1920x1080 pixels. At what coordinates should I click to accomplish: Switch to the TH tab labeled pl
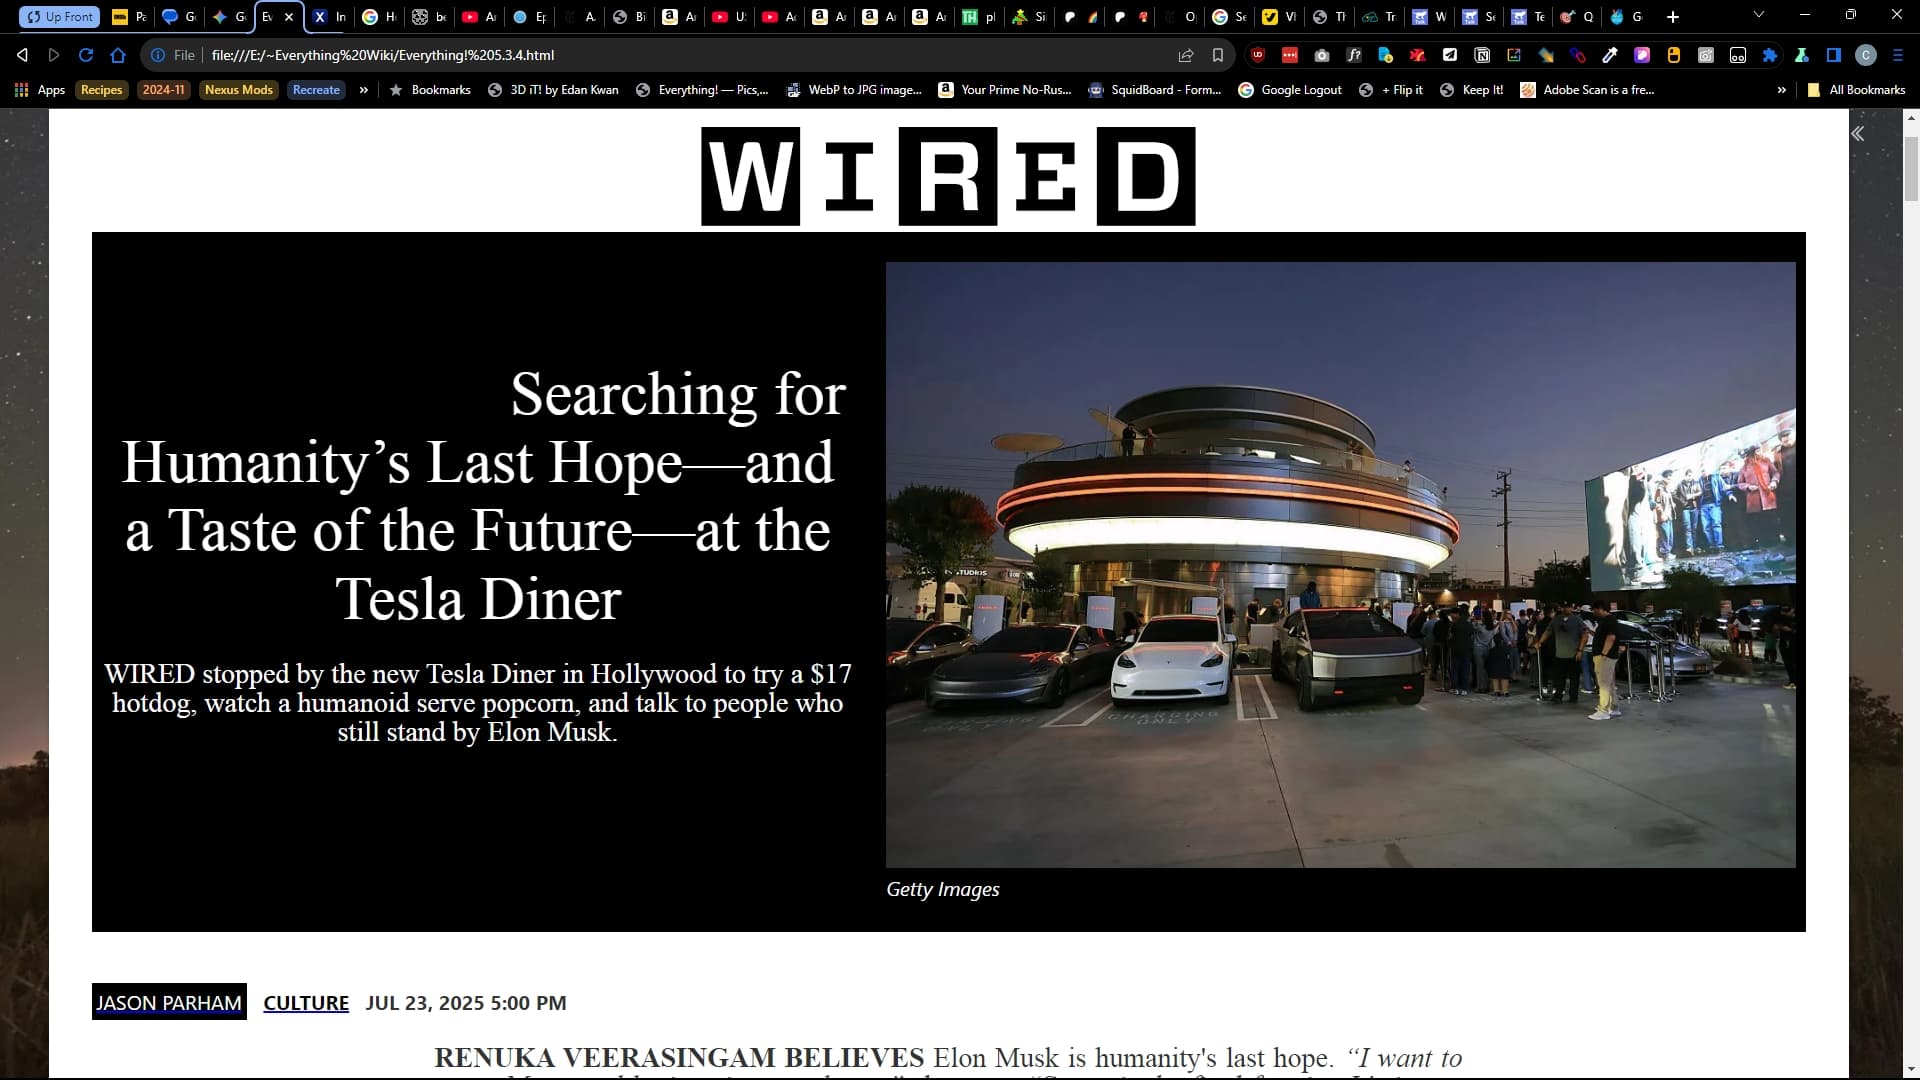(980, 17)
